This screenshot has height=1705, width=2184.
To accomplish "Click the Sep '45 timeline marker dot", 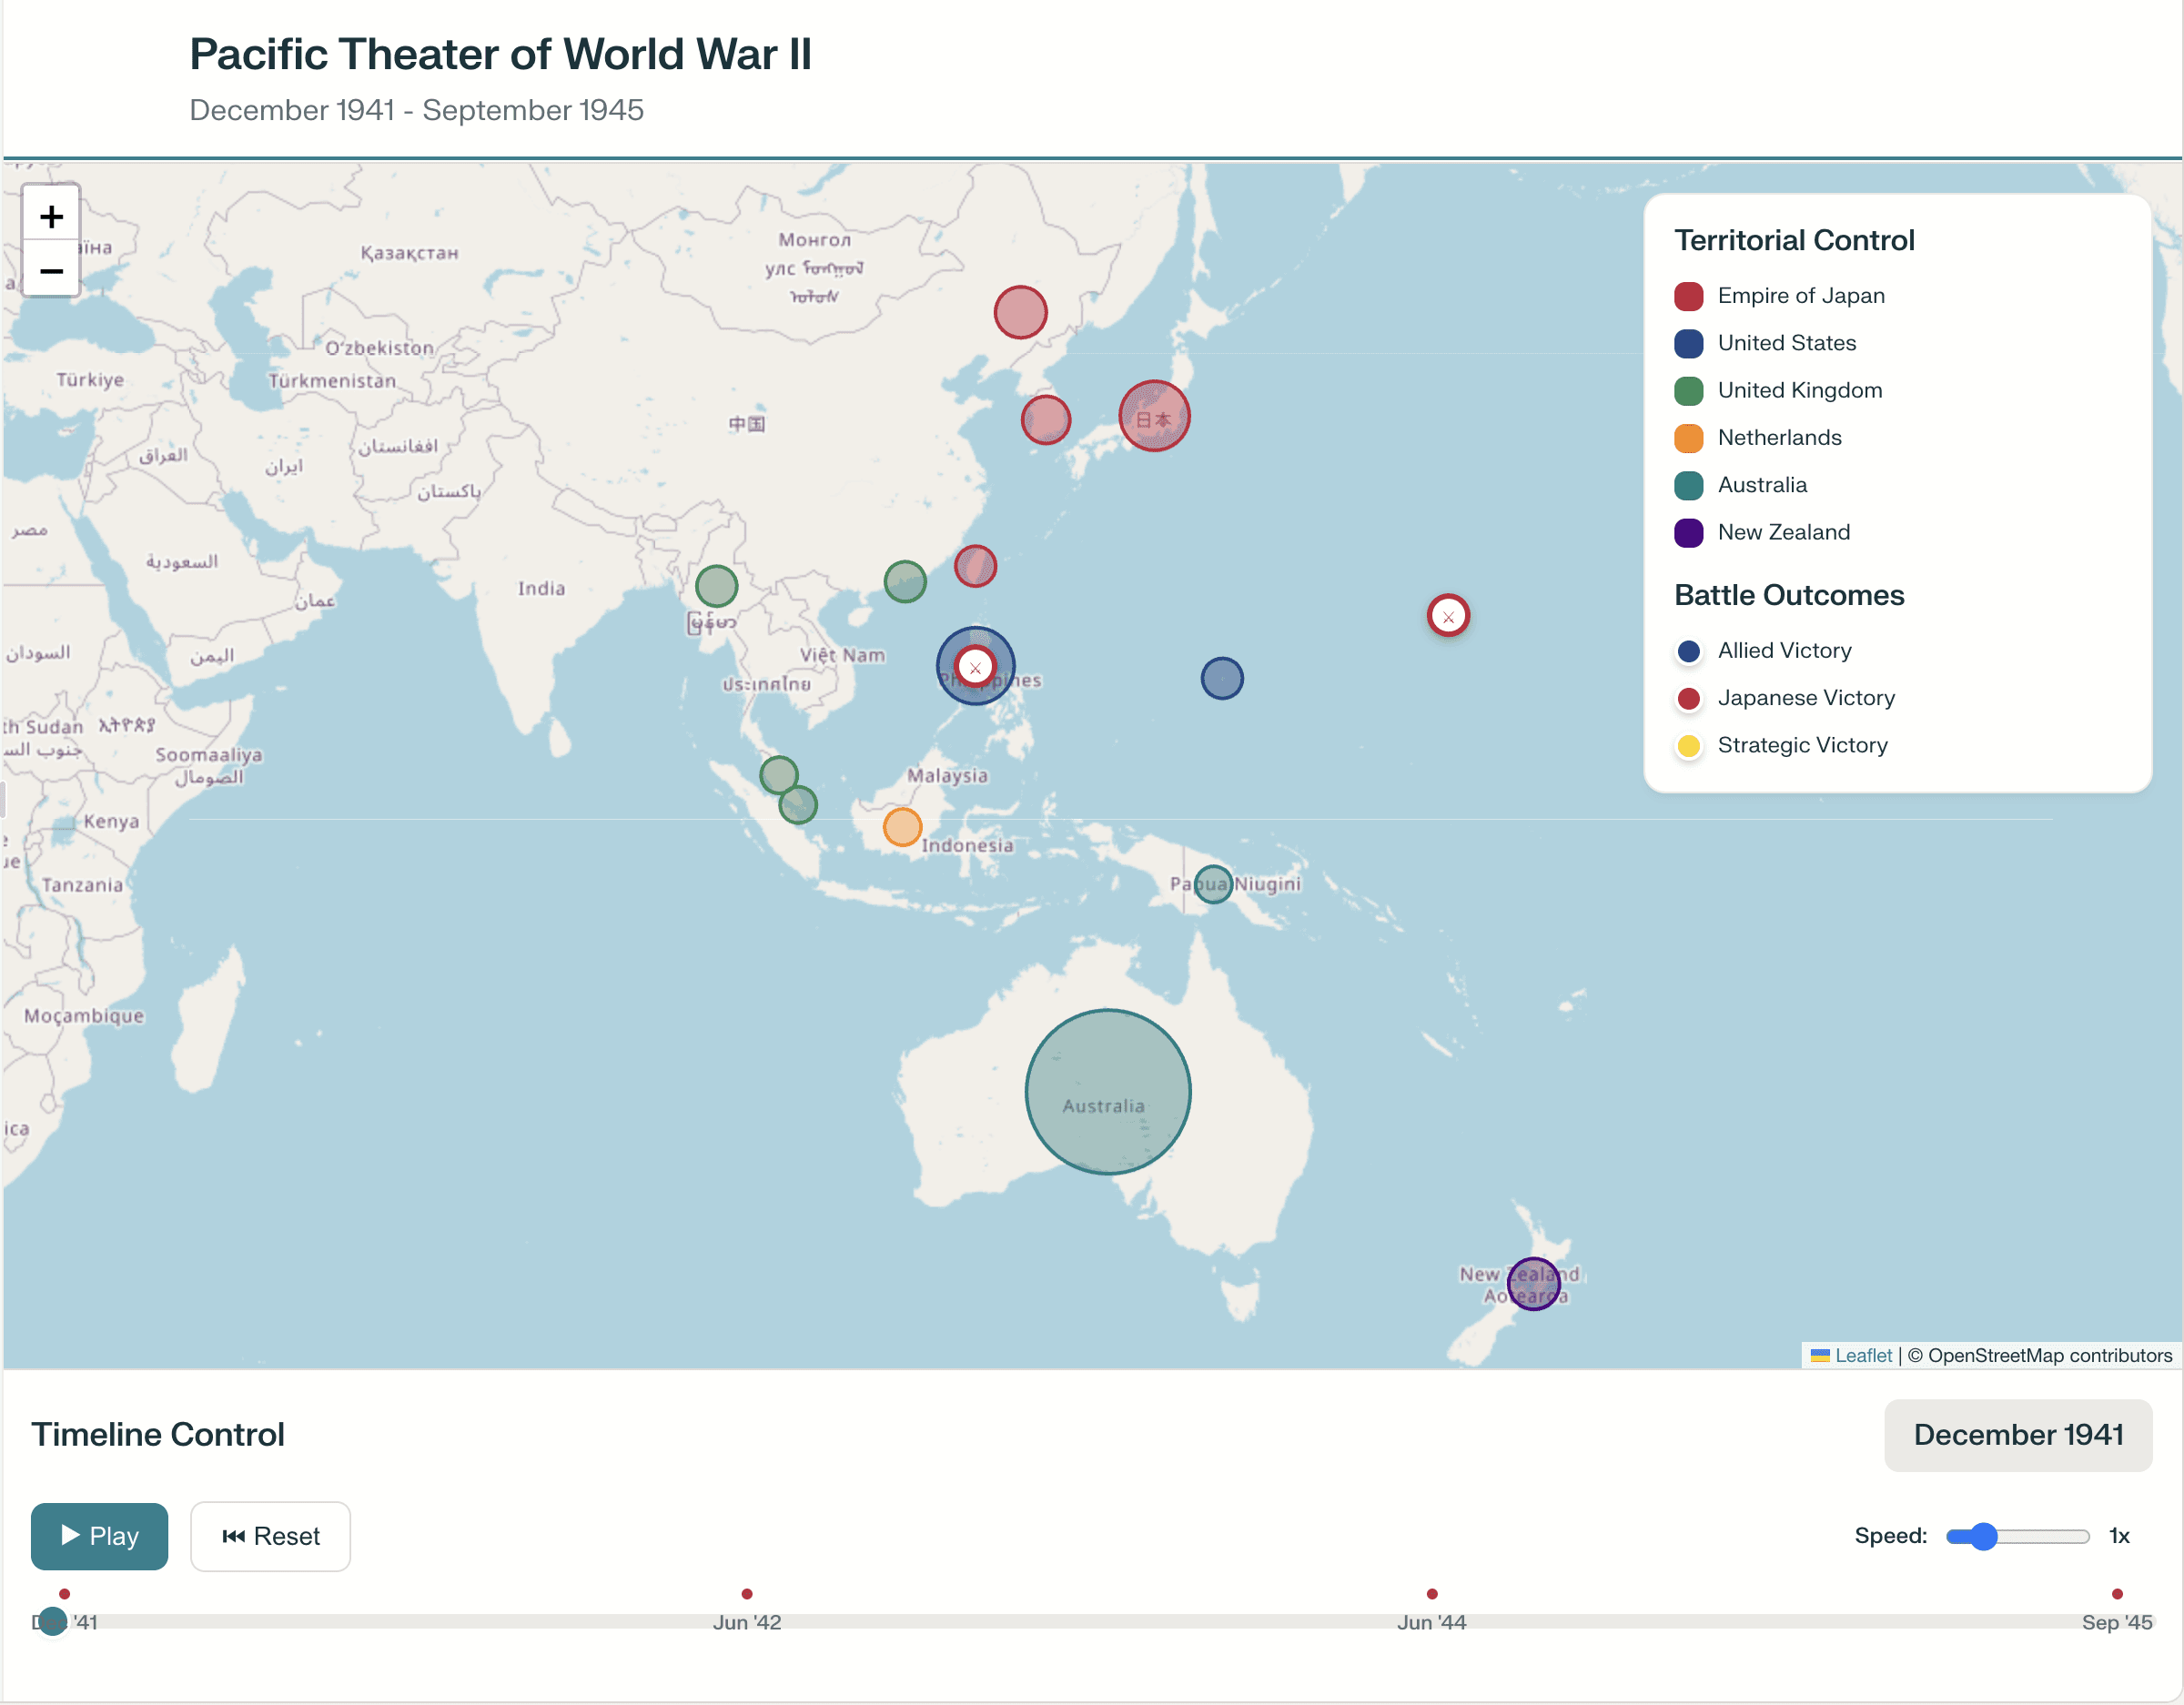I will [2116, 1594].
